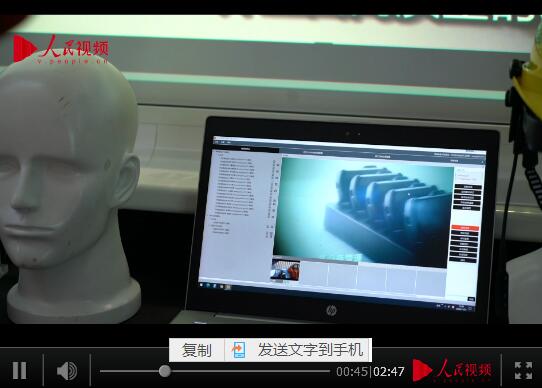Click the topmost black button in the laptop's right panel
Viewport: 542px width, 388px height.
point(468,187)
